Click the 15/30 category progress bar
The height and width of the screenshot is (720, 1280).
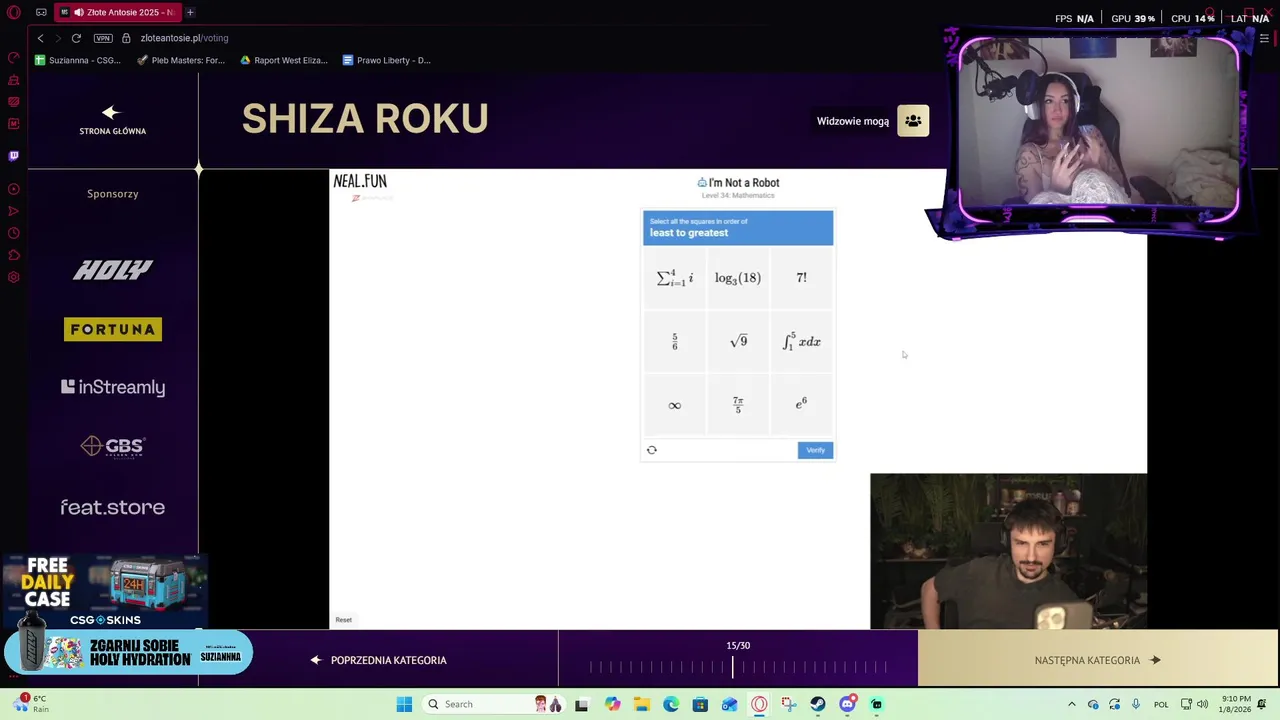pyautogui.click(x=738, y=667)
